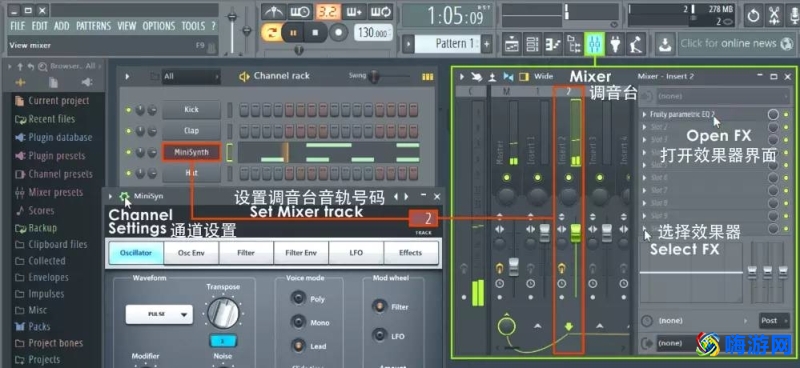
Task: Mute the Kick channel green light
Action: (x=128, y=110)
